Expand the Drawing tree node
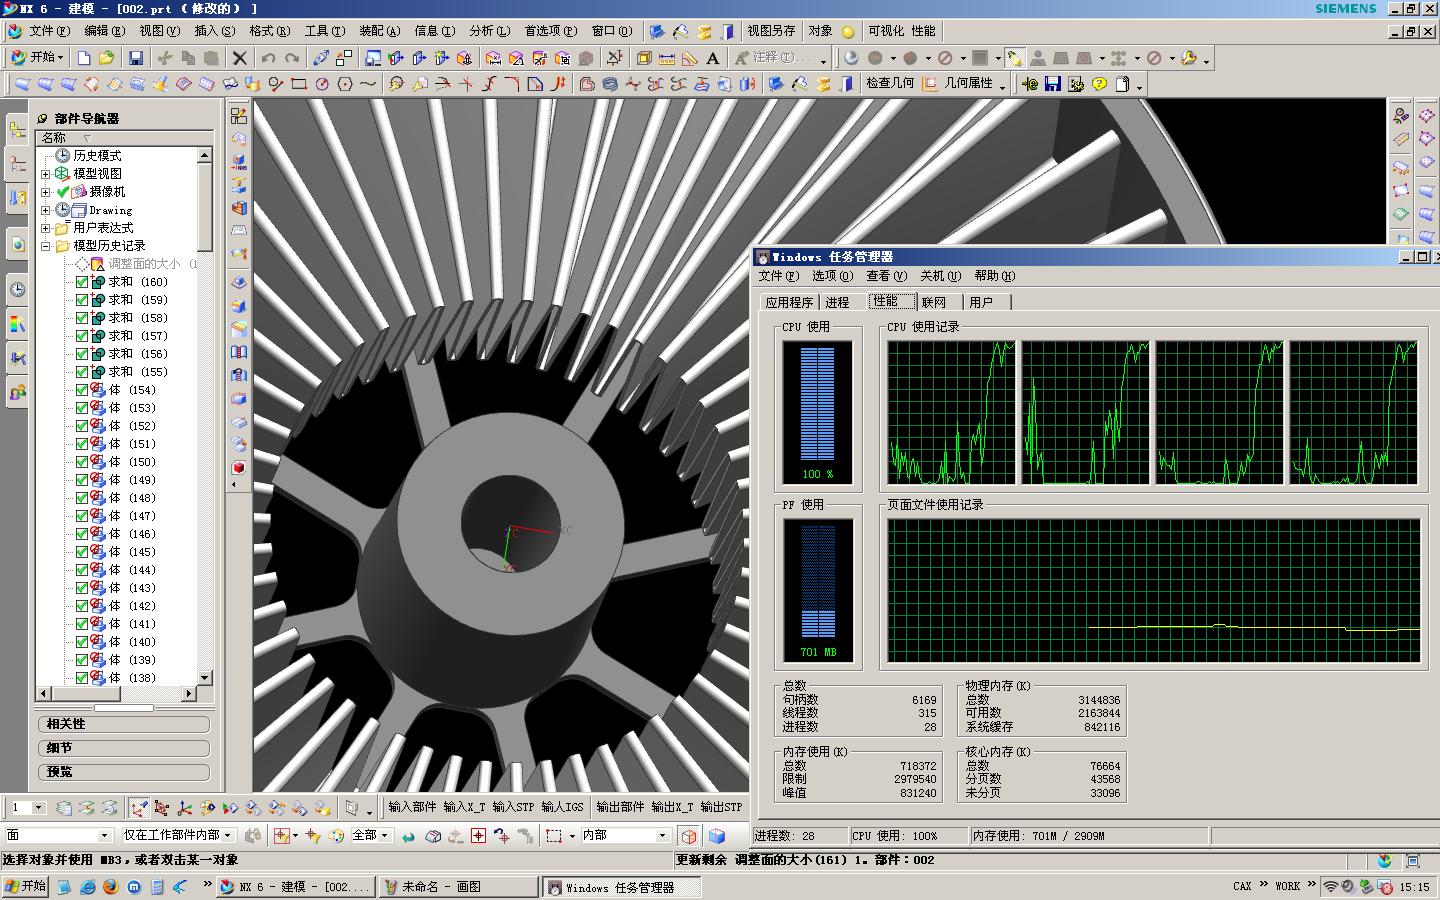This screenshot has width=1440, height=900. (45, 210)
